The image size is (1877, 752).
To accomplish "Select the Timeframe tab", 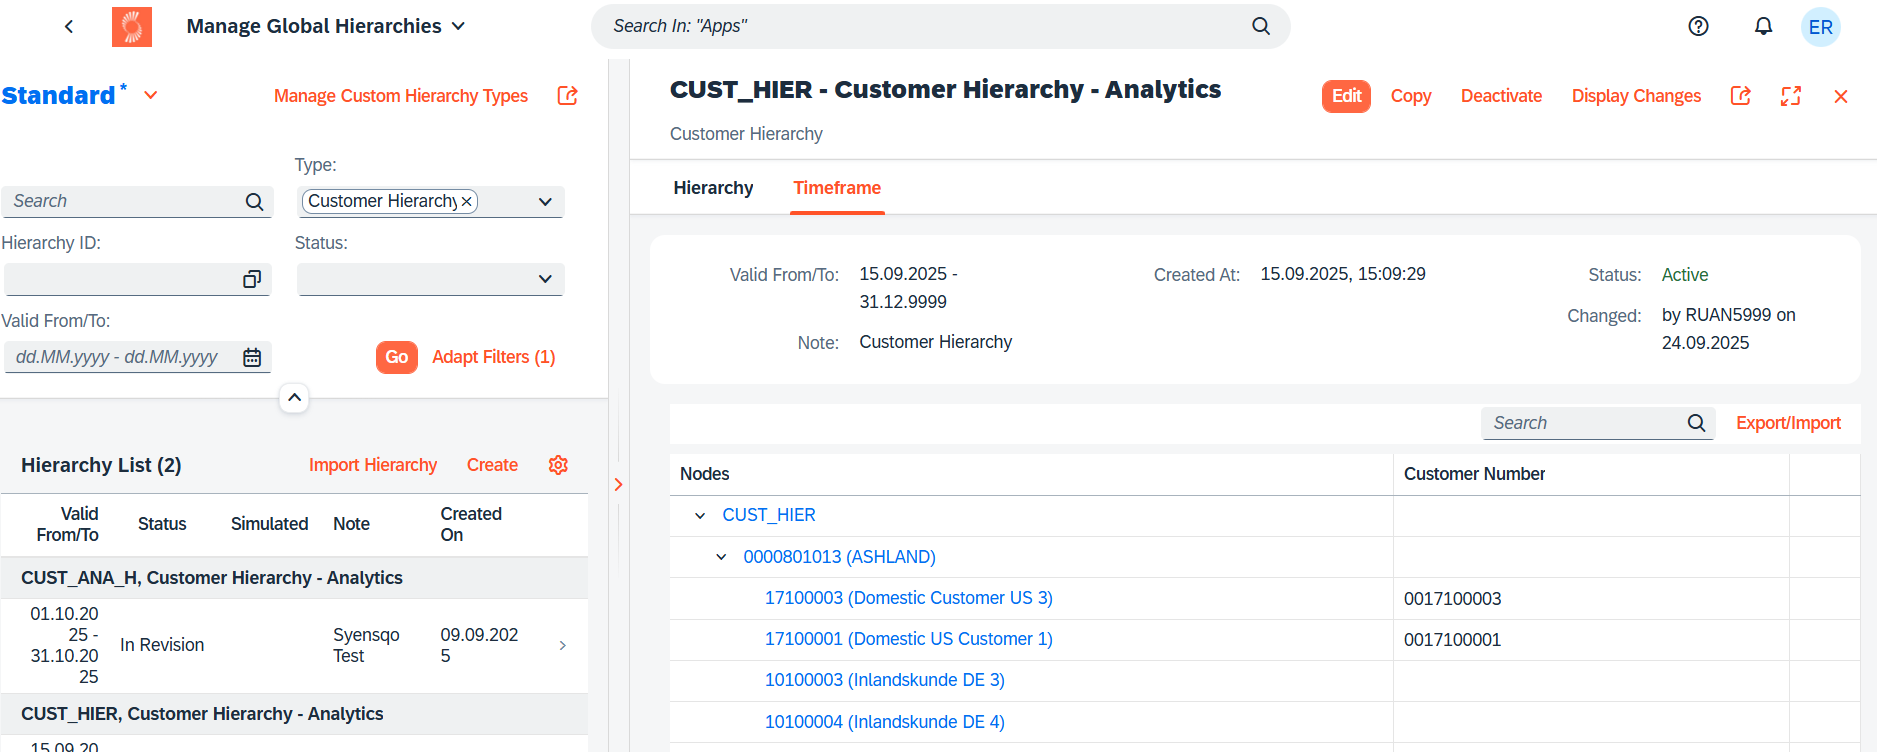I will 836,188.
